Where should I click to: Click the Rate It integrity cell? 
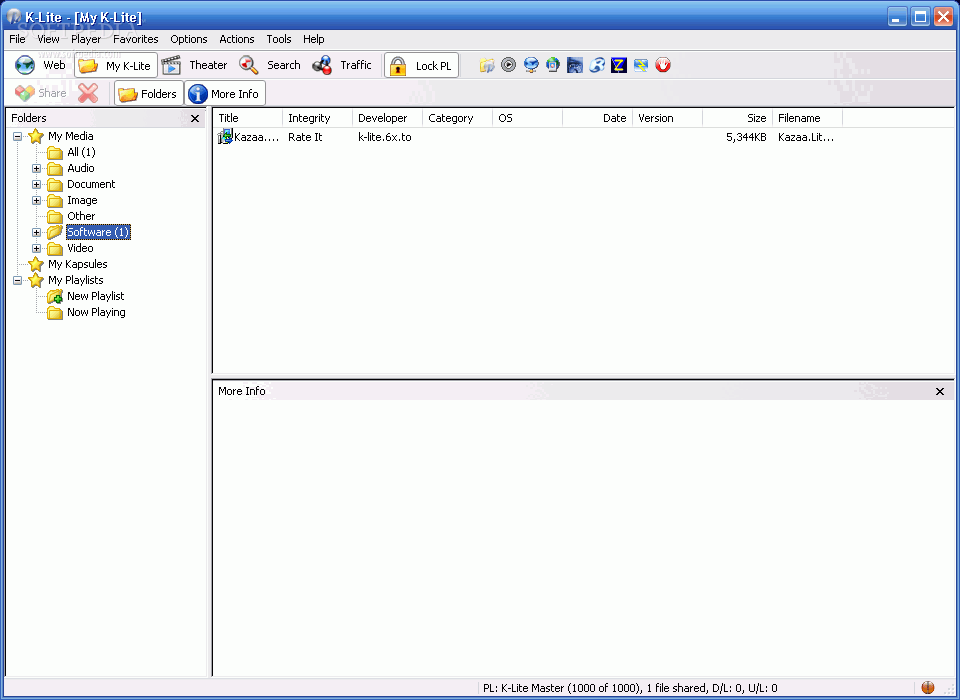305,137
